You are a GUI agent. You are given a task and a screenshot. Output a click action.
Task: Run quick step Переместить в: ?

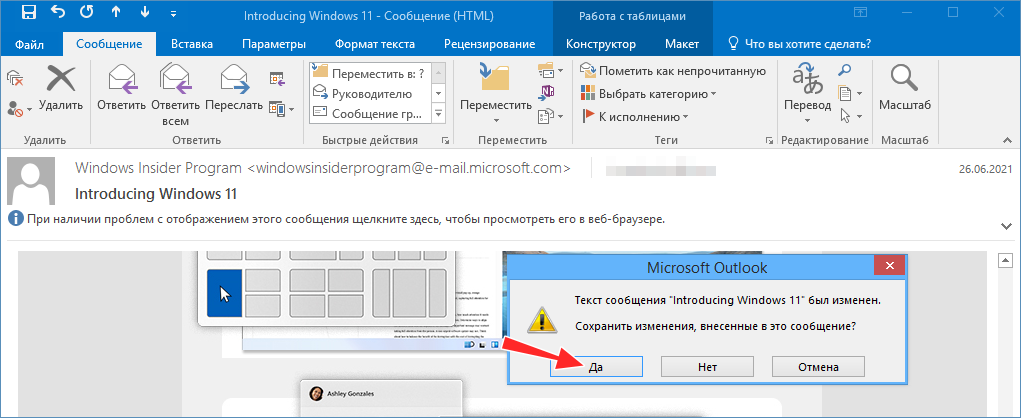369,73
